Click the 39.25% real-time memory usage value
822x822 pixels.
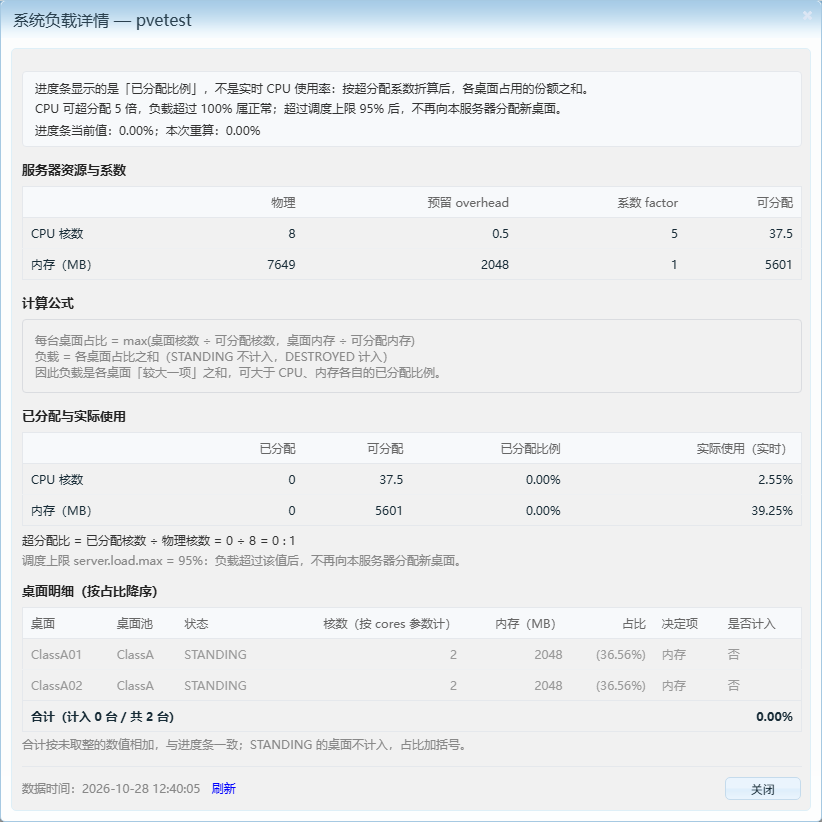click(x=772, y=510)
